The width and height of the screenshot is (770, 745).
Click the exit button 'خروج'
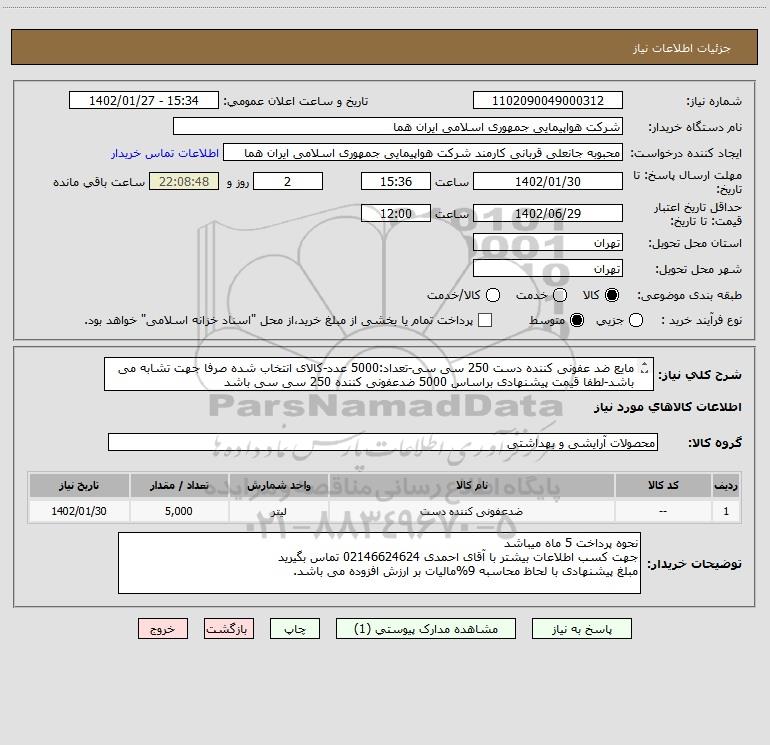click(163, 629)
